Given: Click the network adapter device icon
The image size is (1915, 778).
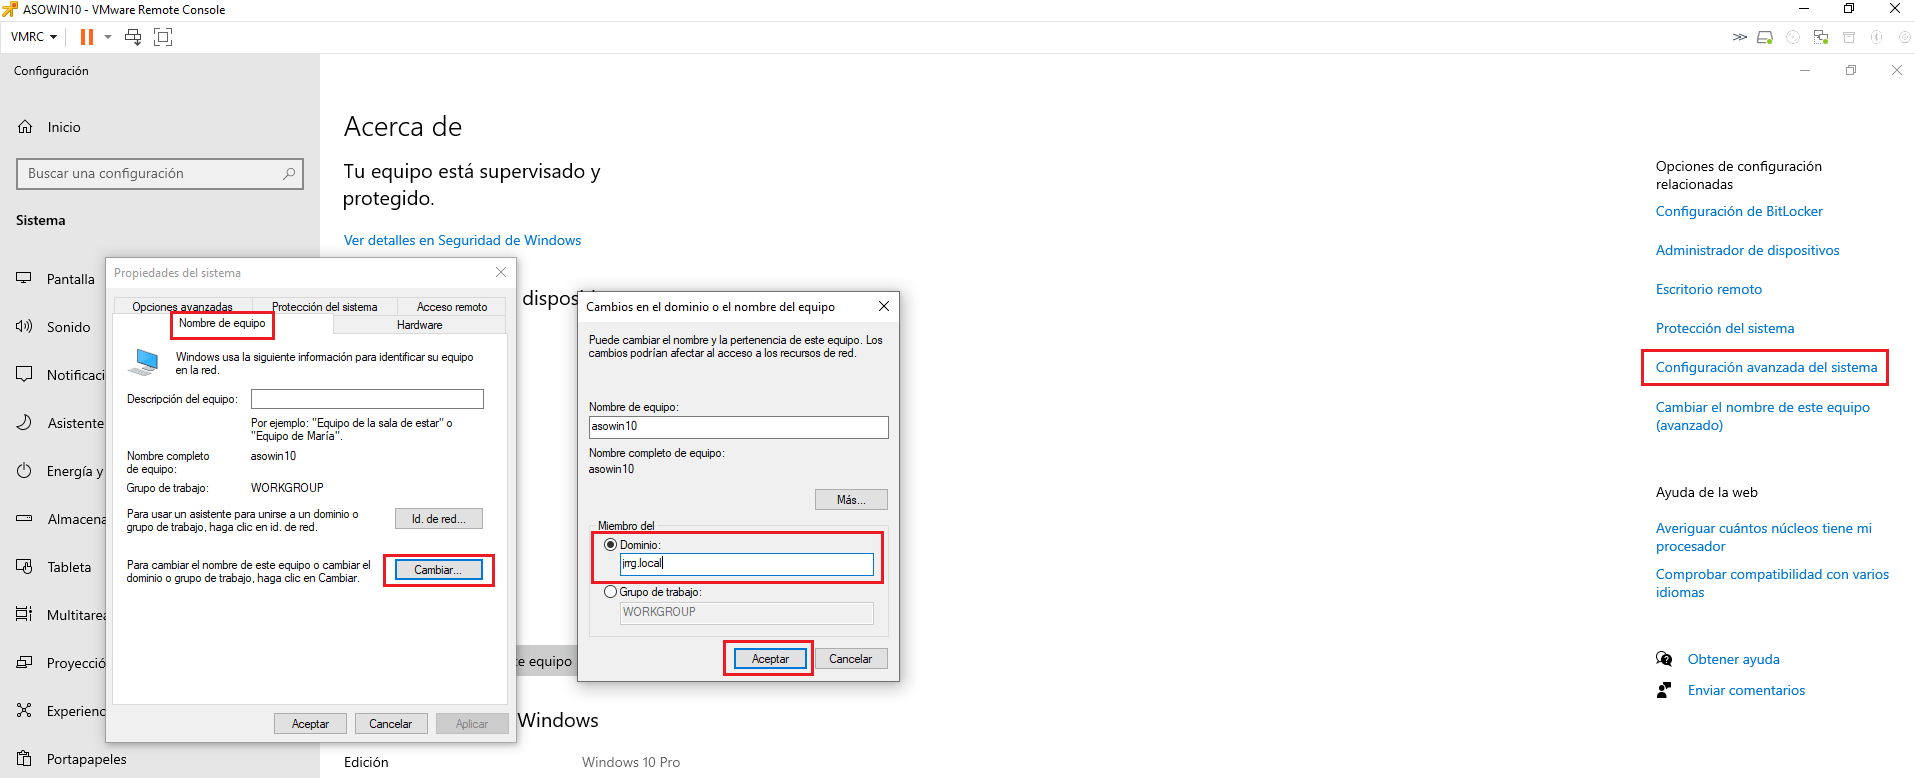Looking at the screenshot, I should click(1821, 37).
